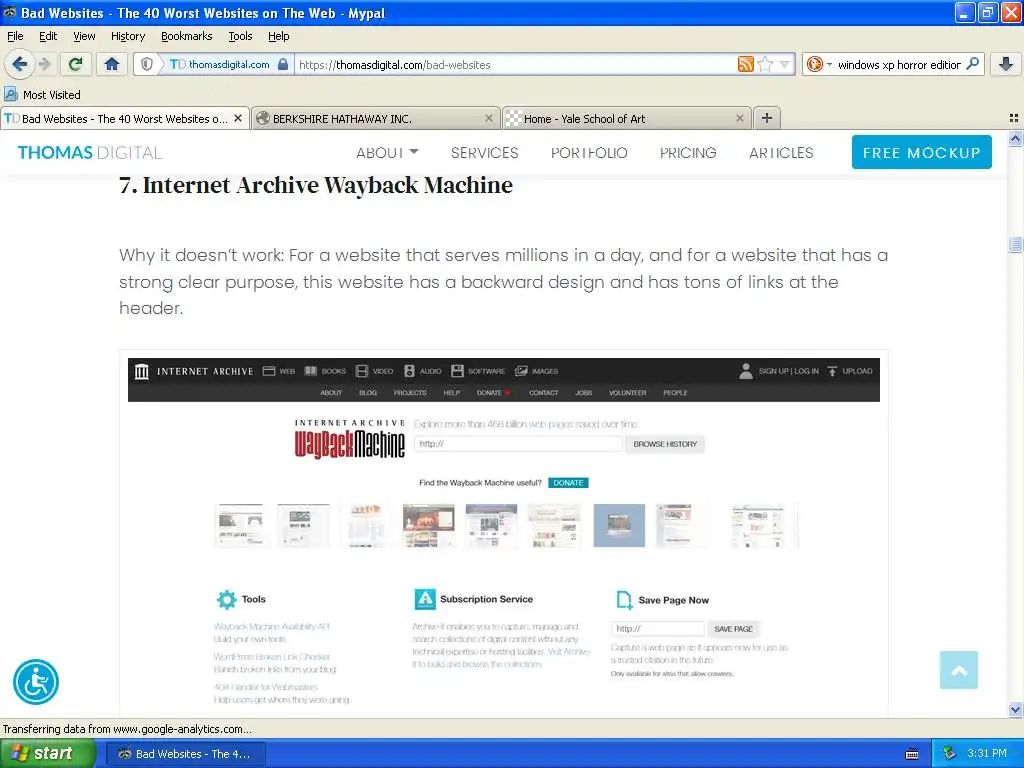The width and height of the screenshot is (1024, 768).
Task: Open the ARTICLES nav link
Action: [x=781, y=152]
